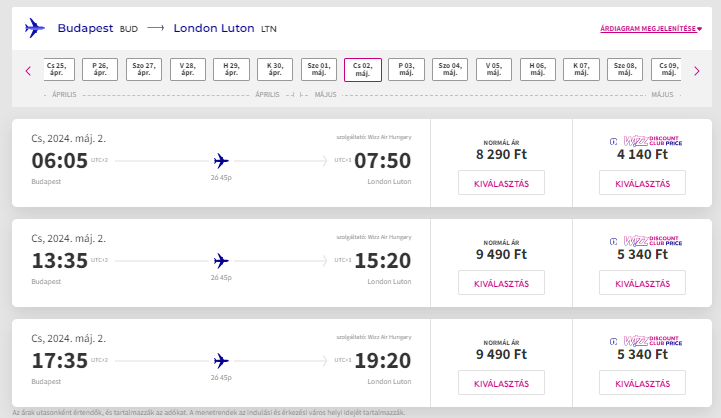Click the plane icon on 06:05 flight
This screenshot has width=721, height=418.
click(x=221, y=161)
